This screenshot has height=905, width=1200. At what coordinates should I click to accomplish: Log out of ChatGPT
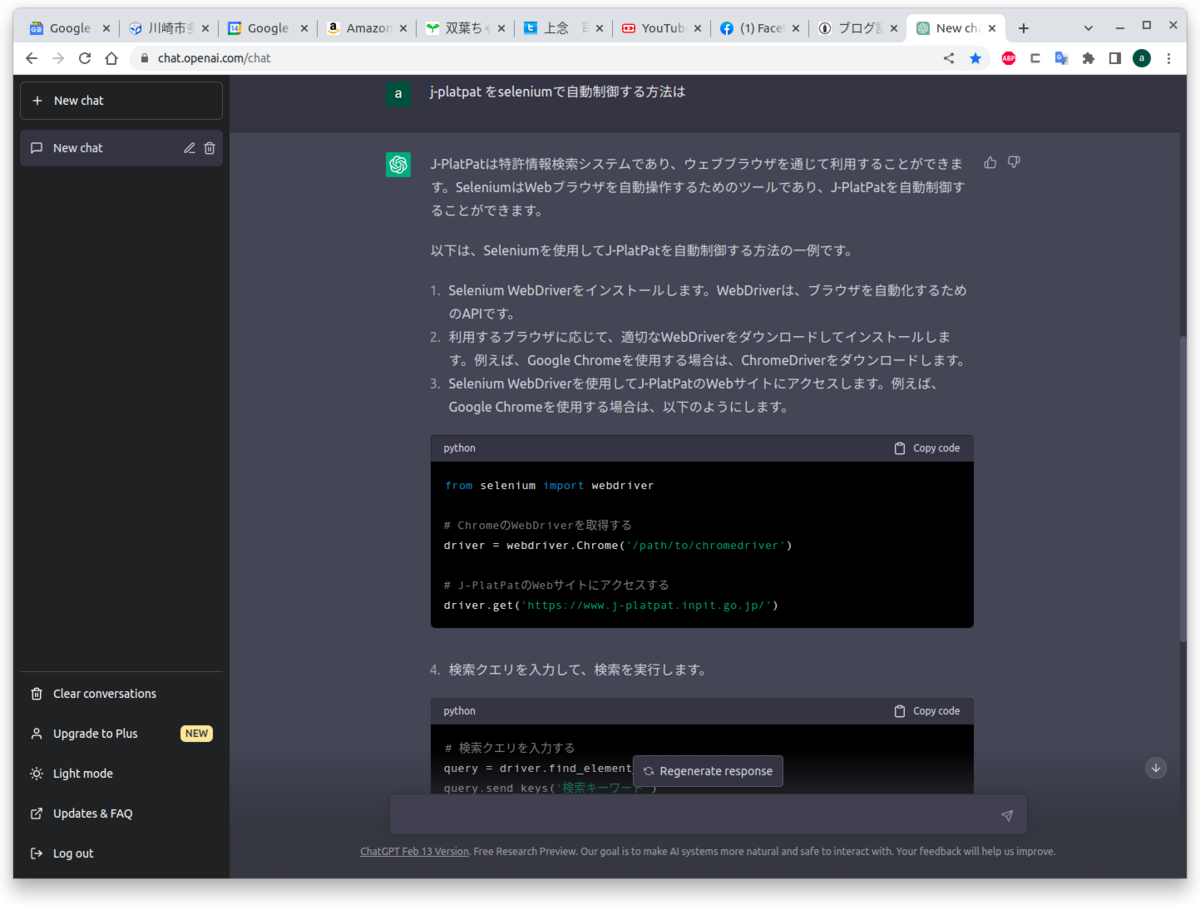pos(121,854)
